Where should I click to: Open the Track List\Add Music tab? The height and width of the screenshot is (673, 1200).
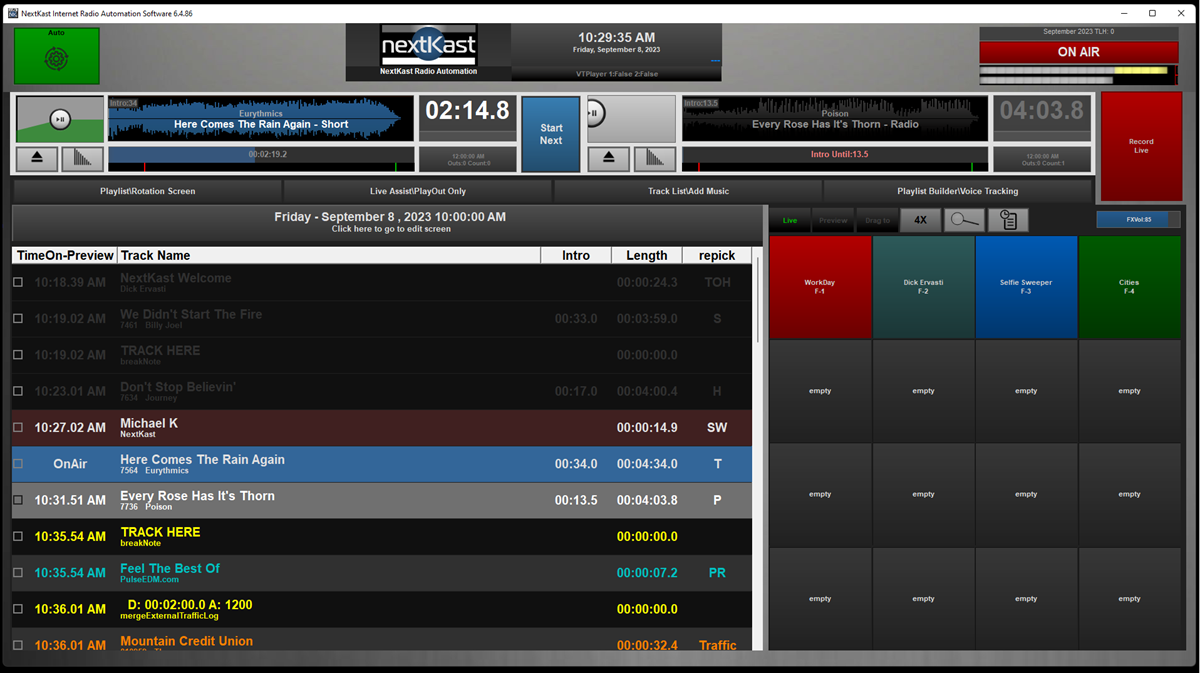coord(688,191)
